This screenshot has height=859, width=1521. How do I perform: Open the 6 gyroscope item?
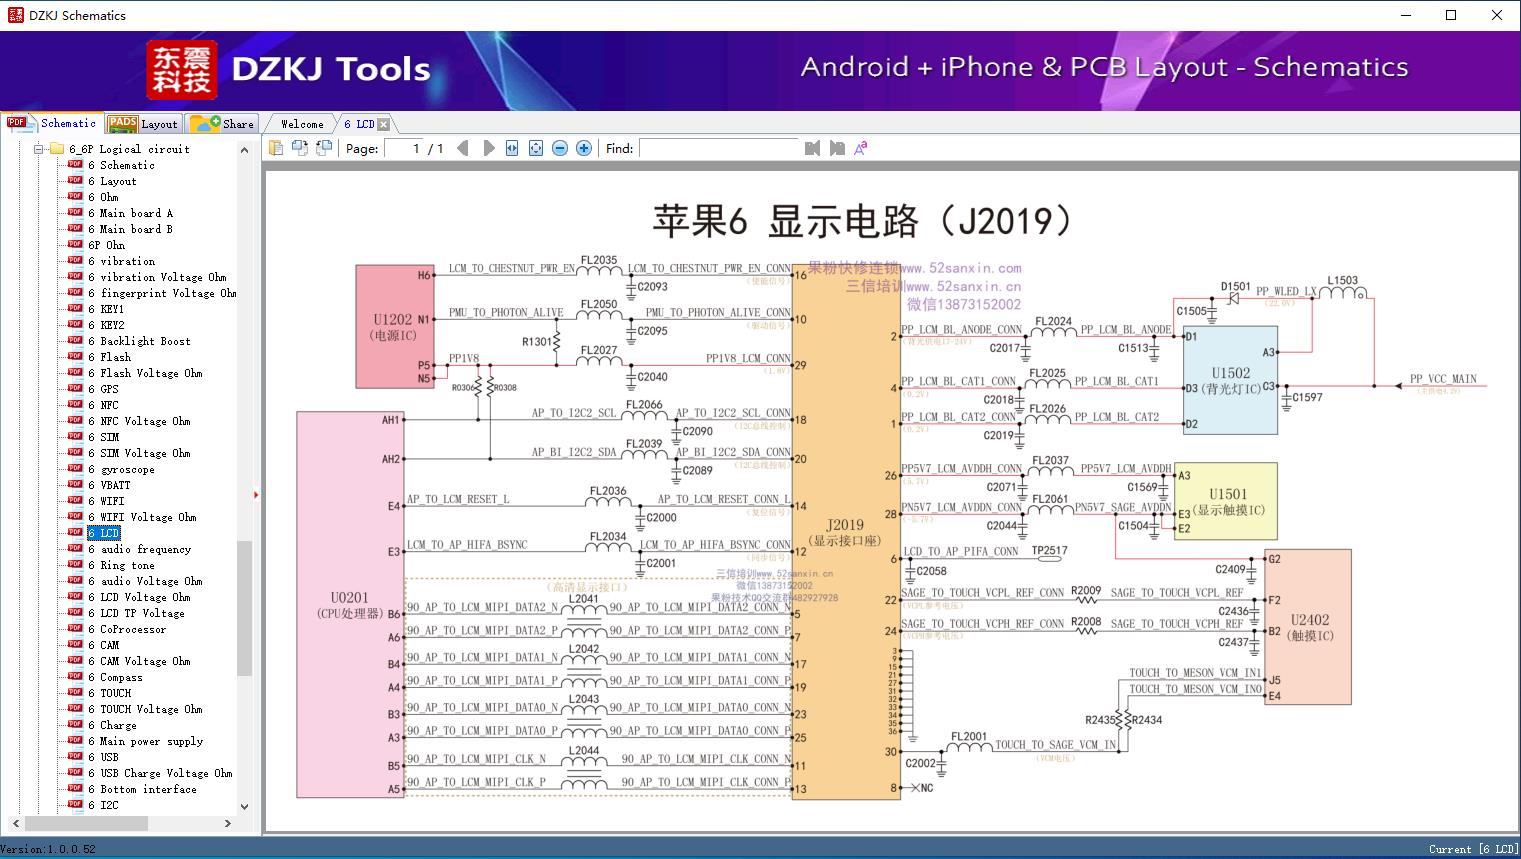point(121,469)
